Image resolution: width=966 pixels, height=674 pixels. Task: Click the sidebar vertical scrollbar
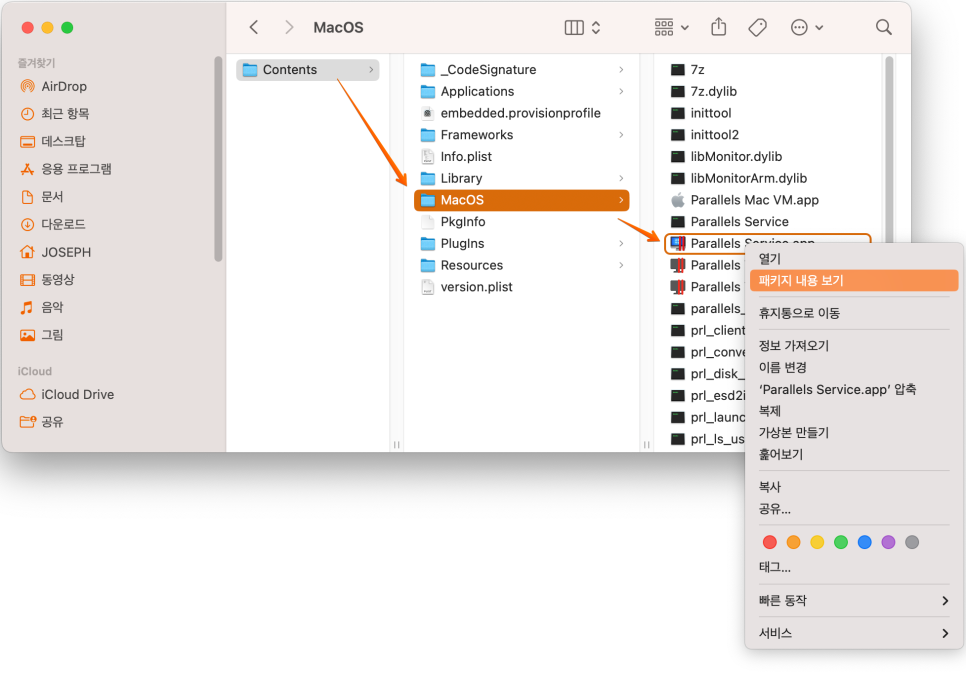218,159
